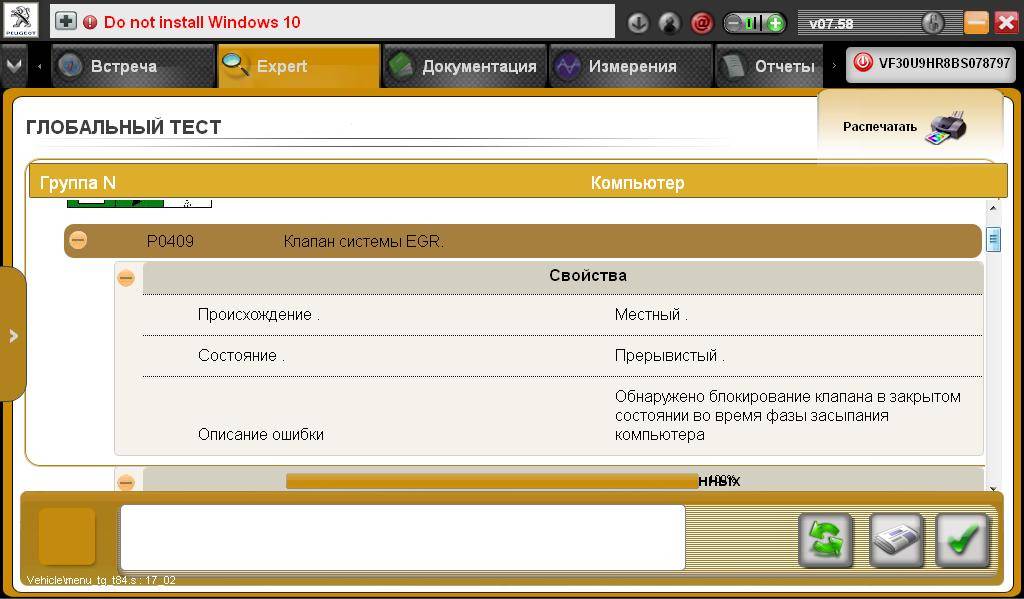Click the empty message text field
This screenshot has height=599, width=1024.
[x=402, y=537]
